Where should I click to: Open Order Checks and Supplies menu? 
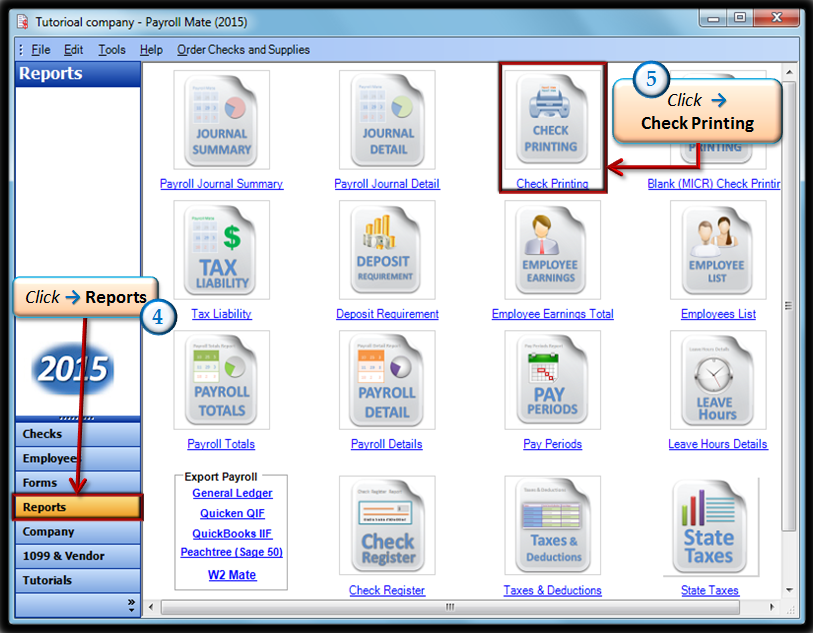243,50
